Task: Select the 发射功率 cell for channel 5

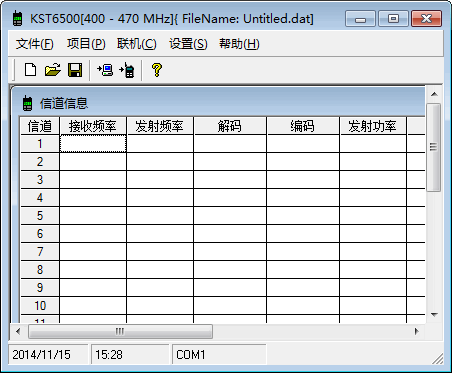Action: [x=373, y=216]
